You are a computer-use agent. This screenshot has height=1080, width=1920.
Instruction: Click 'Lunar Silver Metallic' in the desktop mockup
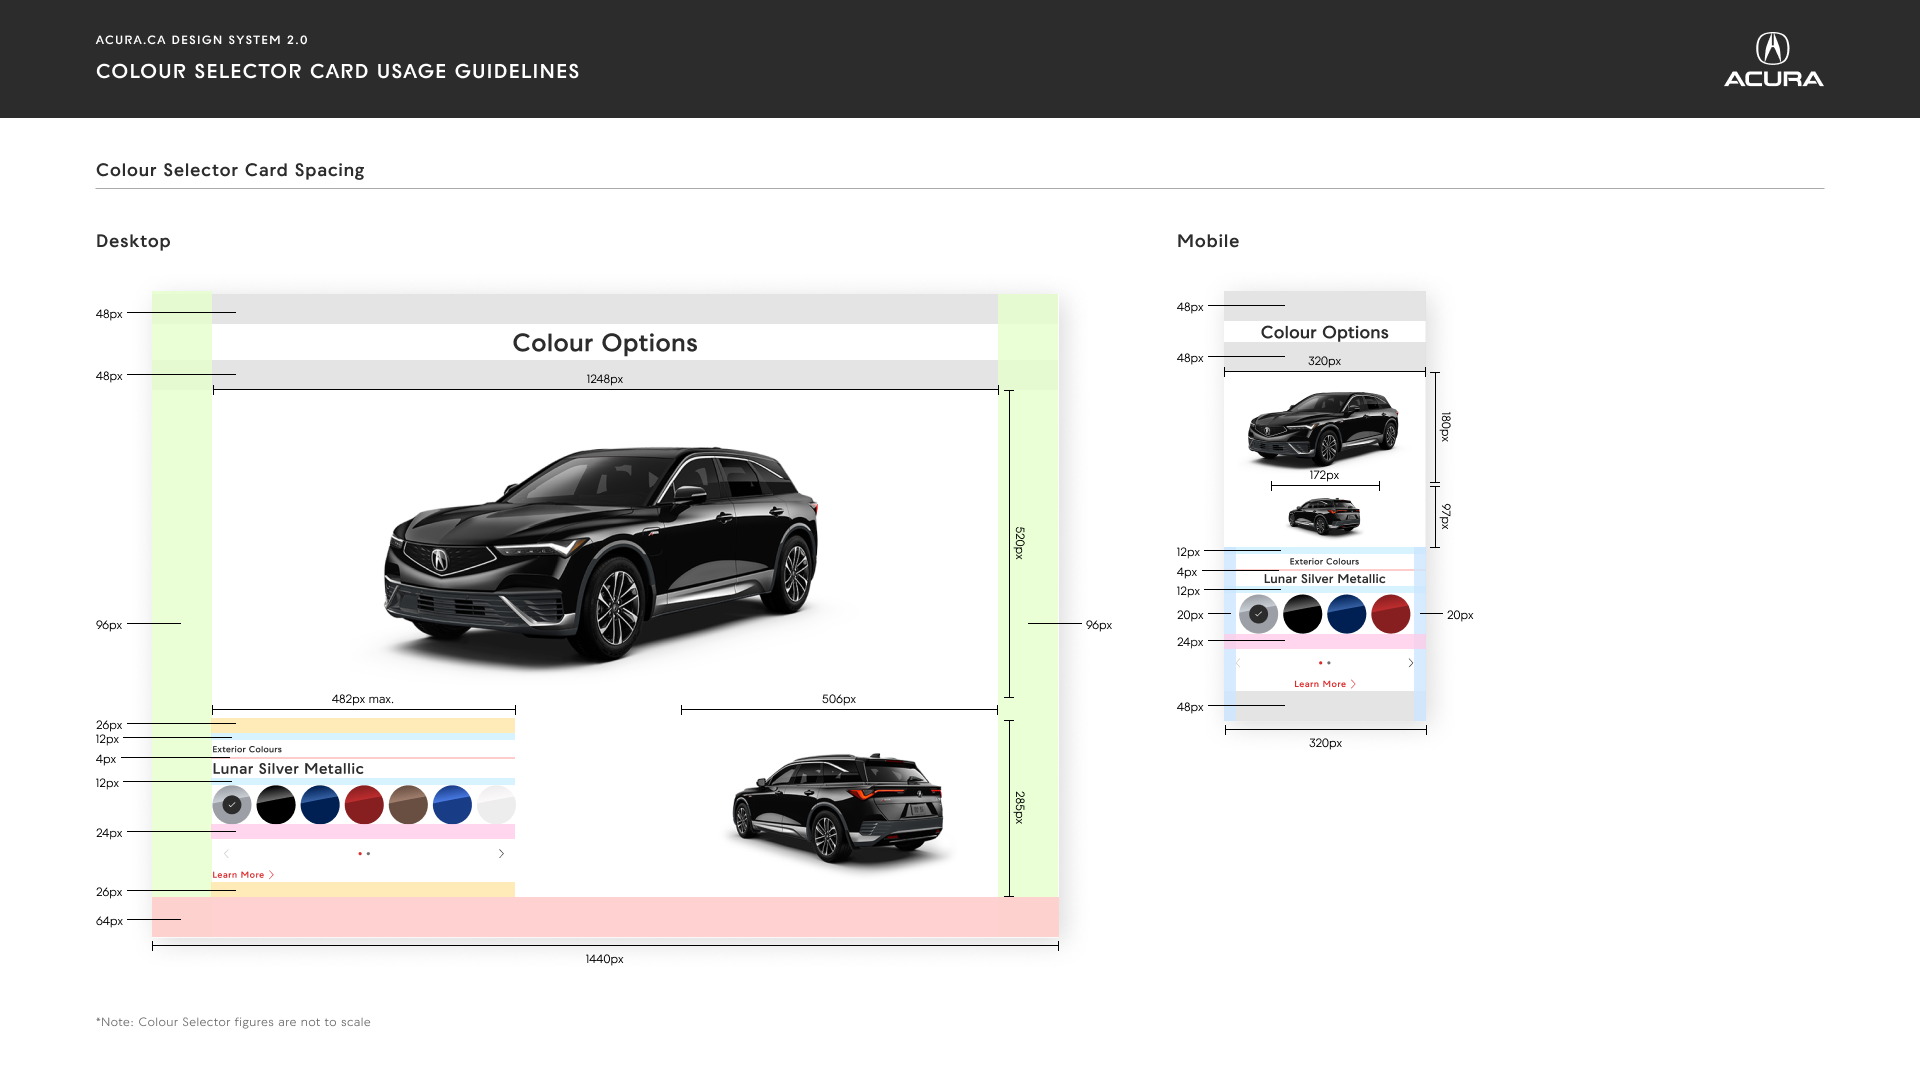tap(288, 769)
